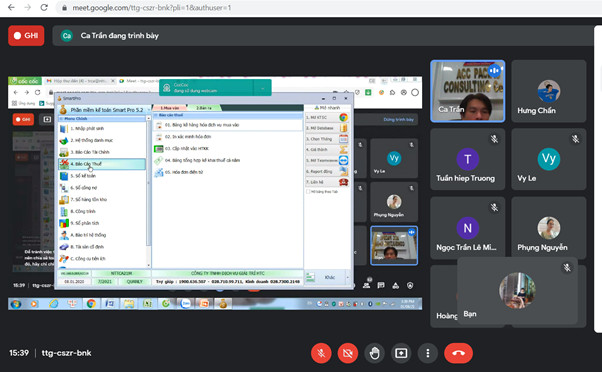The width and height of the screenshot is (602, 372).
Task: Unmute the microphone in the call controls
Action: tap(321, 353)
